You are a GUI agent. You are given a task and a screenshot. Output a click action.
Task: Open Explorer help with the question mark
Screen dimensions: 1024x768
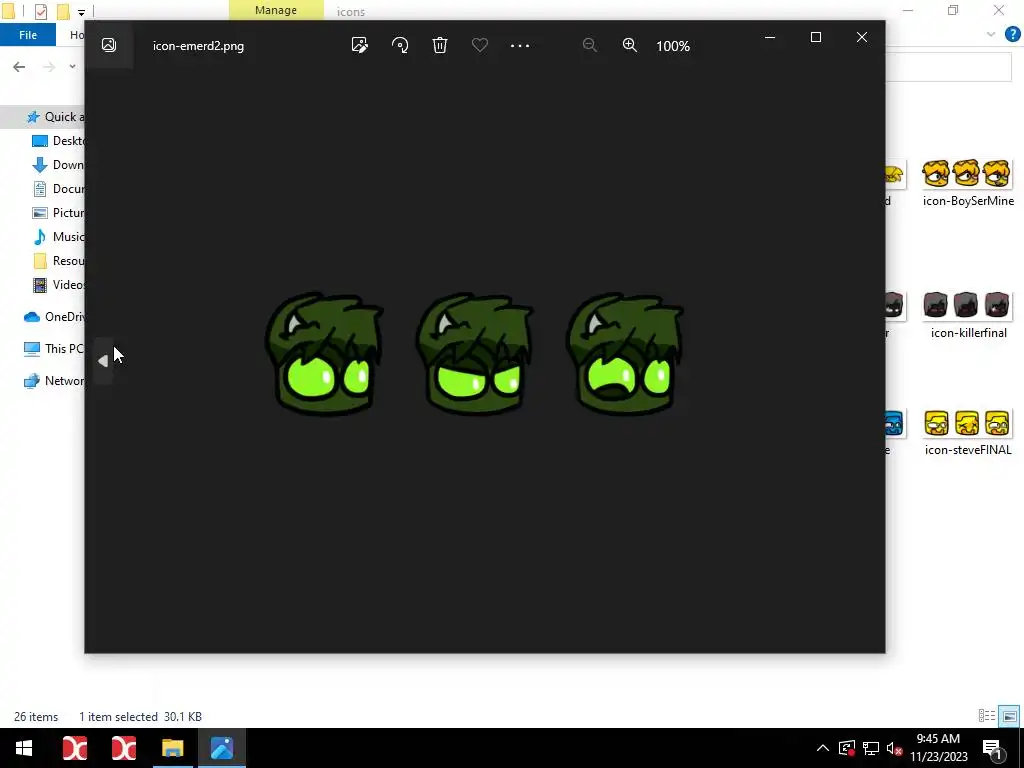(x=1012, y=35)
